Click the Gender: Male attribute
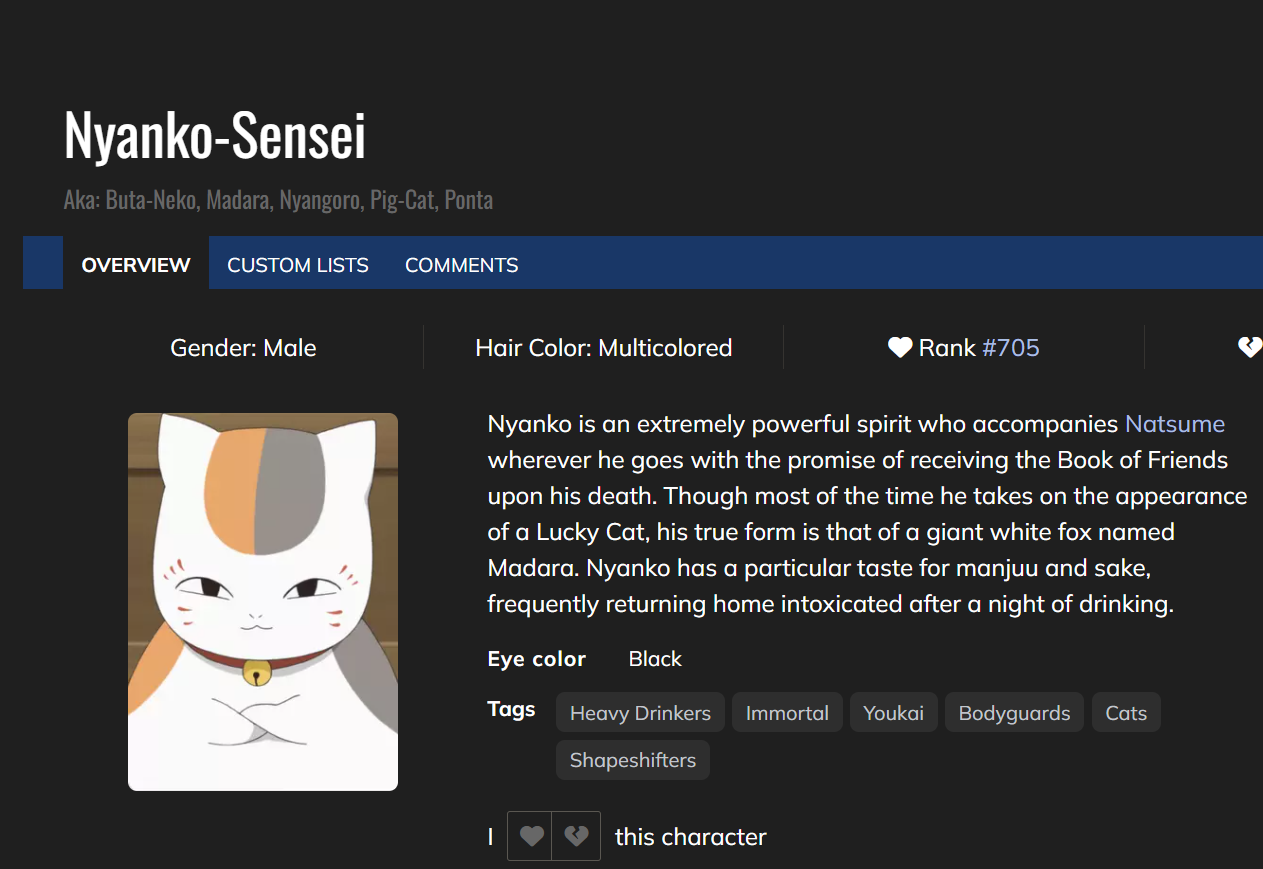Screen dimensions: 1263x869 pyautogui.click(x=243, y=348)
